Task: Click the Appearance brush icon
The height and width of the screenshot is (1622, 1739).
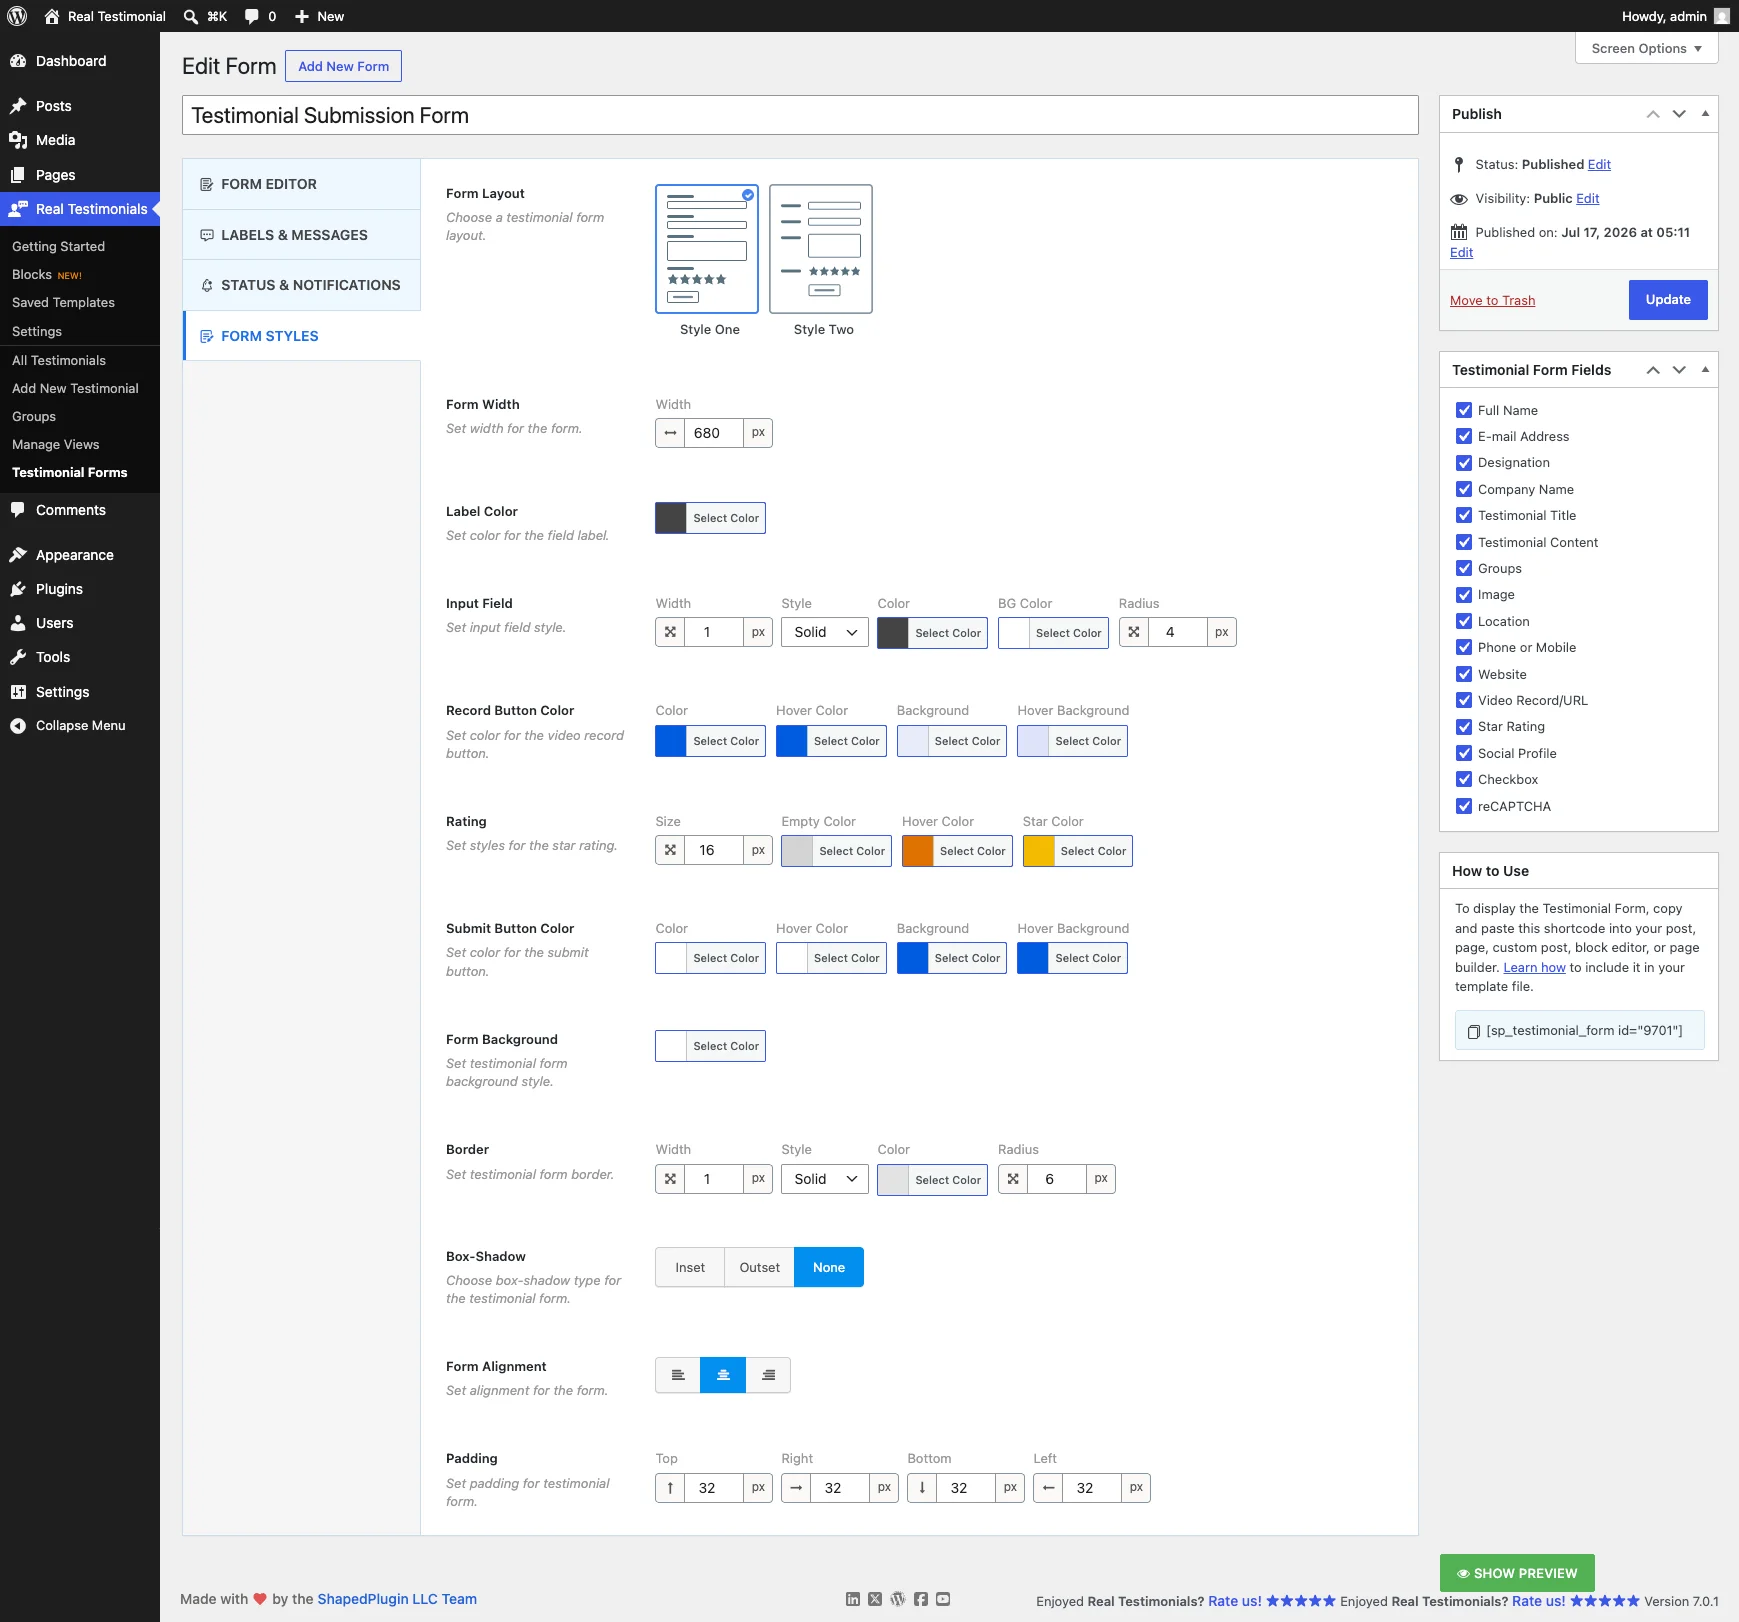Action: (18, 555)
